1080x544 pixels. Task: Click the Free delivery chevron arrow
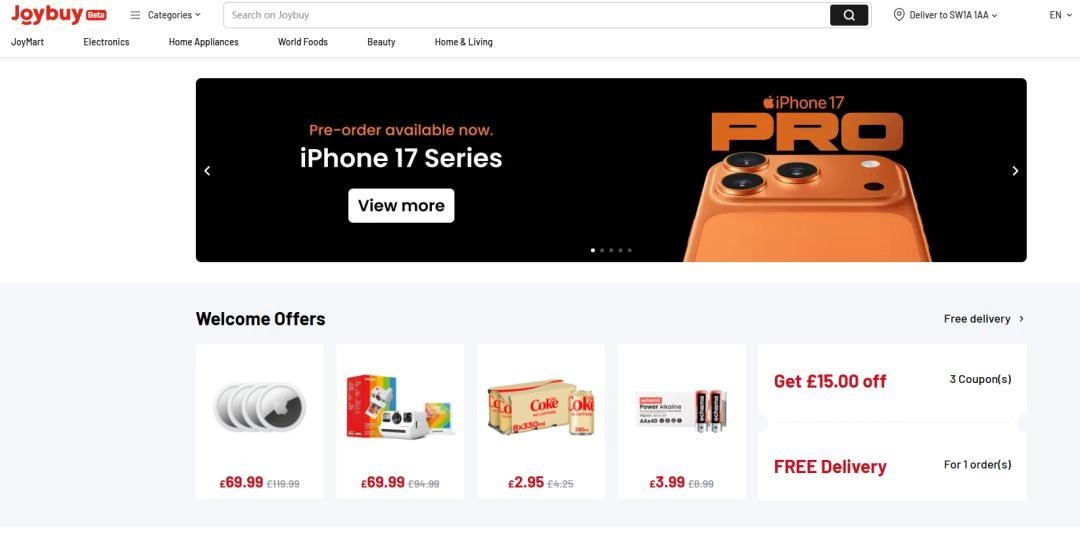click(x=1021, y=319)
